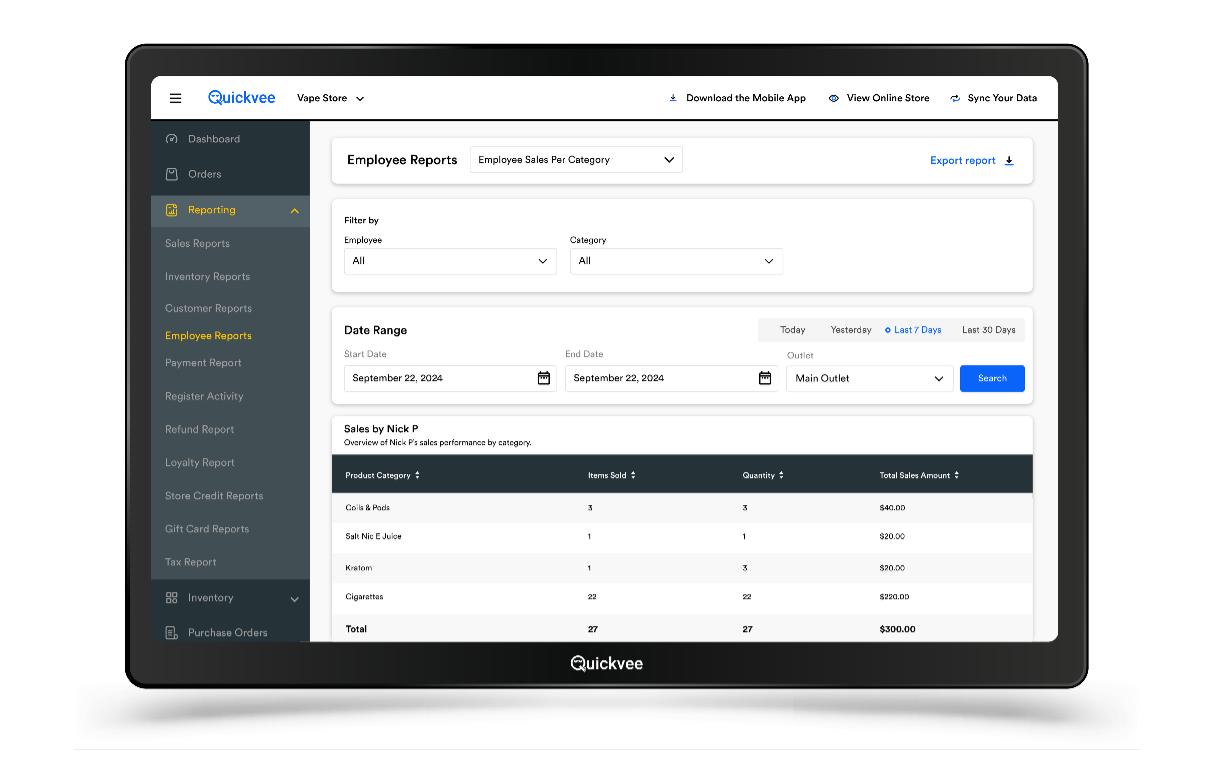Open the Employee filter dropdown
Viewport: 1214px width, 757px height.
450,261
